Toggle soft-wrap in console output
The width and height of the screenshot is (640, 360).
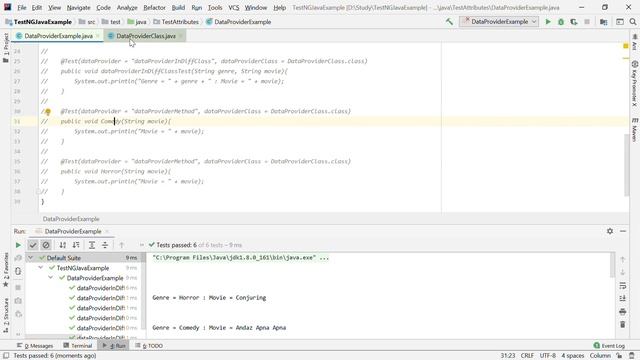pyautogui.click(x=622, y=285)
